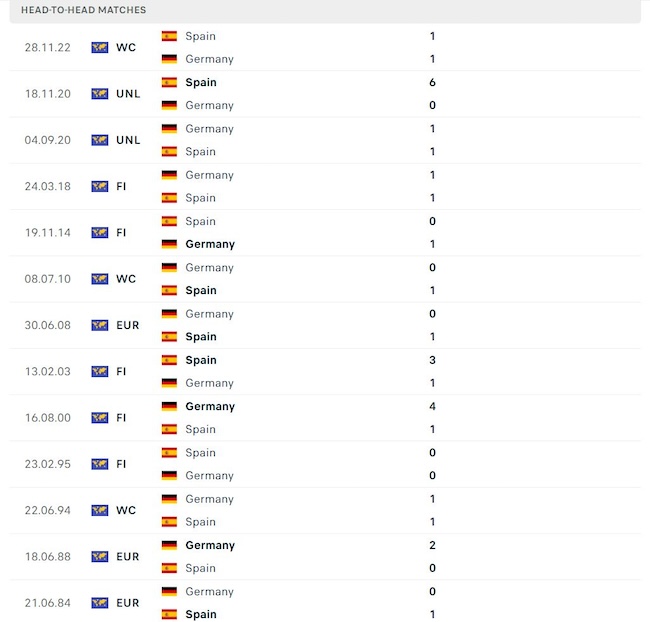The image size is (650, 622).
Task: Click Spain's flag in the 28.11.22 match
Action: 169,36
